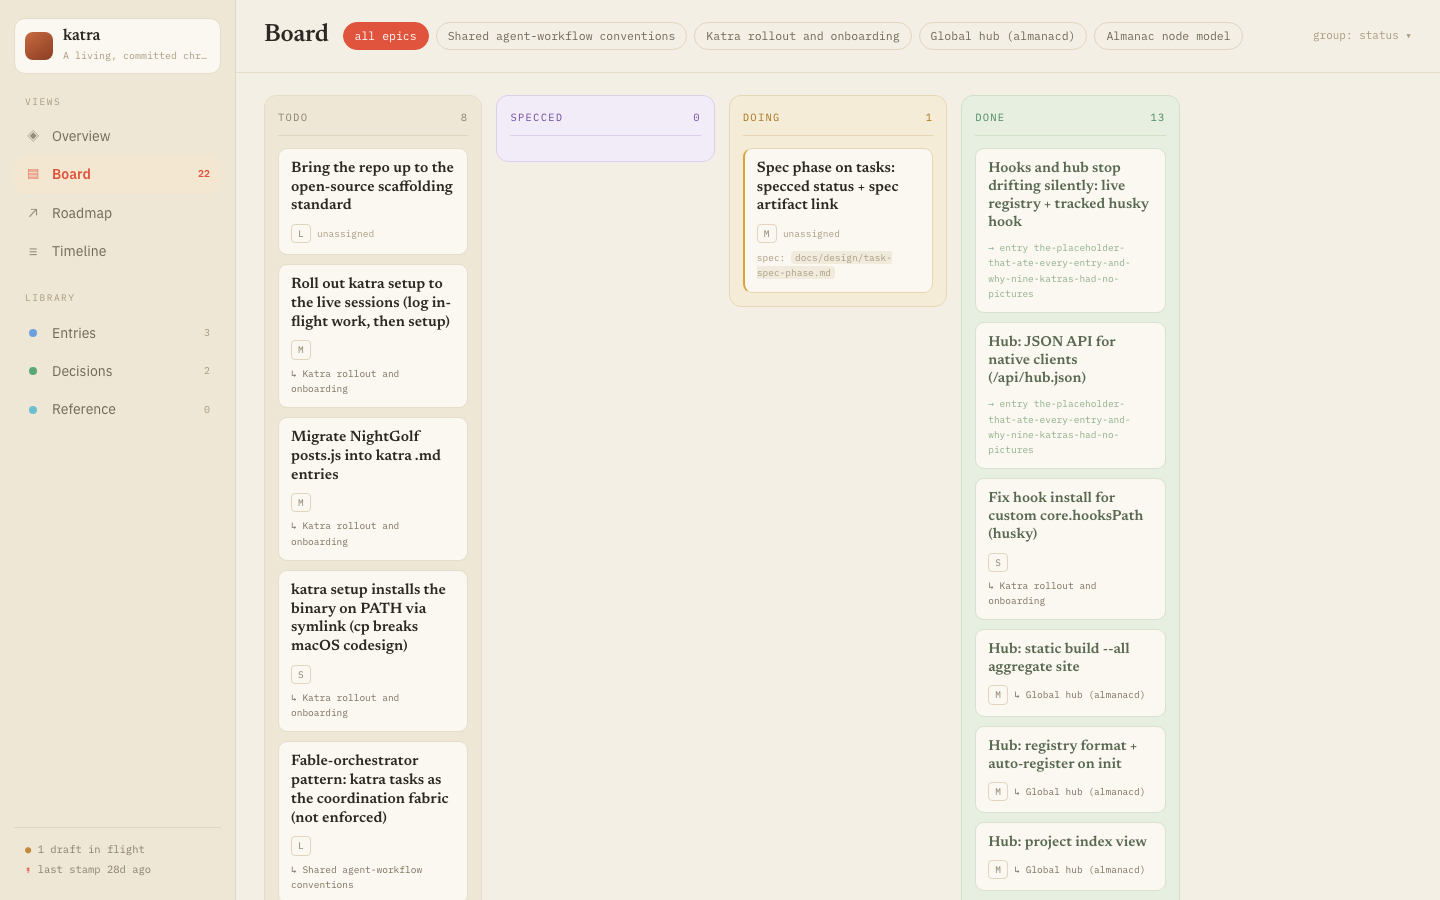Click the L size badge on open-source scaffolding card

click(301, 234)
